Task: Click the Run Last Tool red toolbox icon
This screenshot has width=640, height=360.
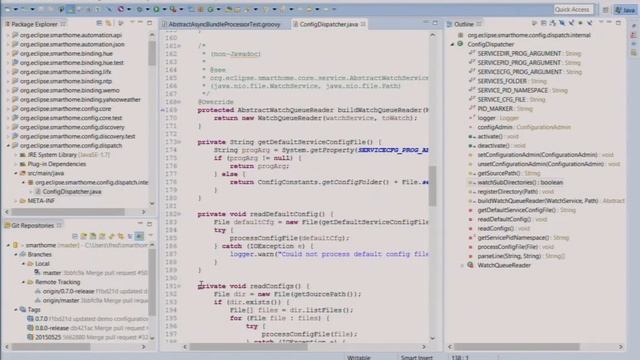Action: pyautogui.click(x=173, y=9)
